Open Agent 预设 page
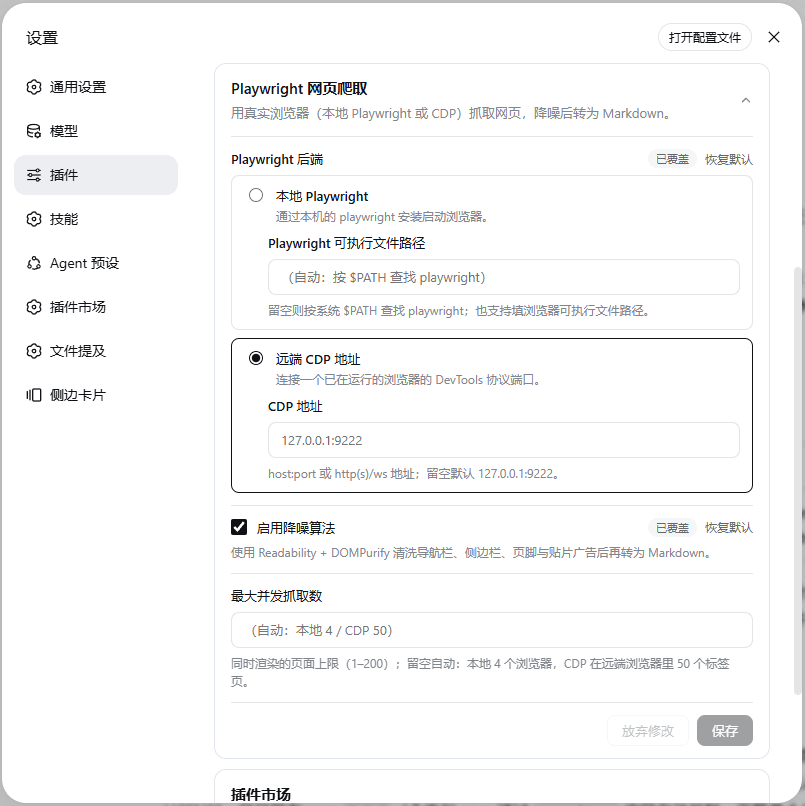Viewport: 805px width, 806px height. click(x=96, y=263)
